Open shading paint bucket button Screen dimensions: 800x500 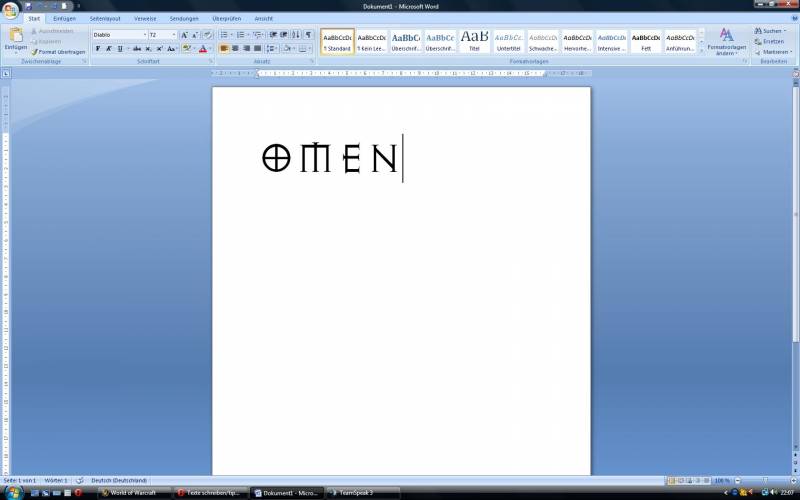287,48
